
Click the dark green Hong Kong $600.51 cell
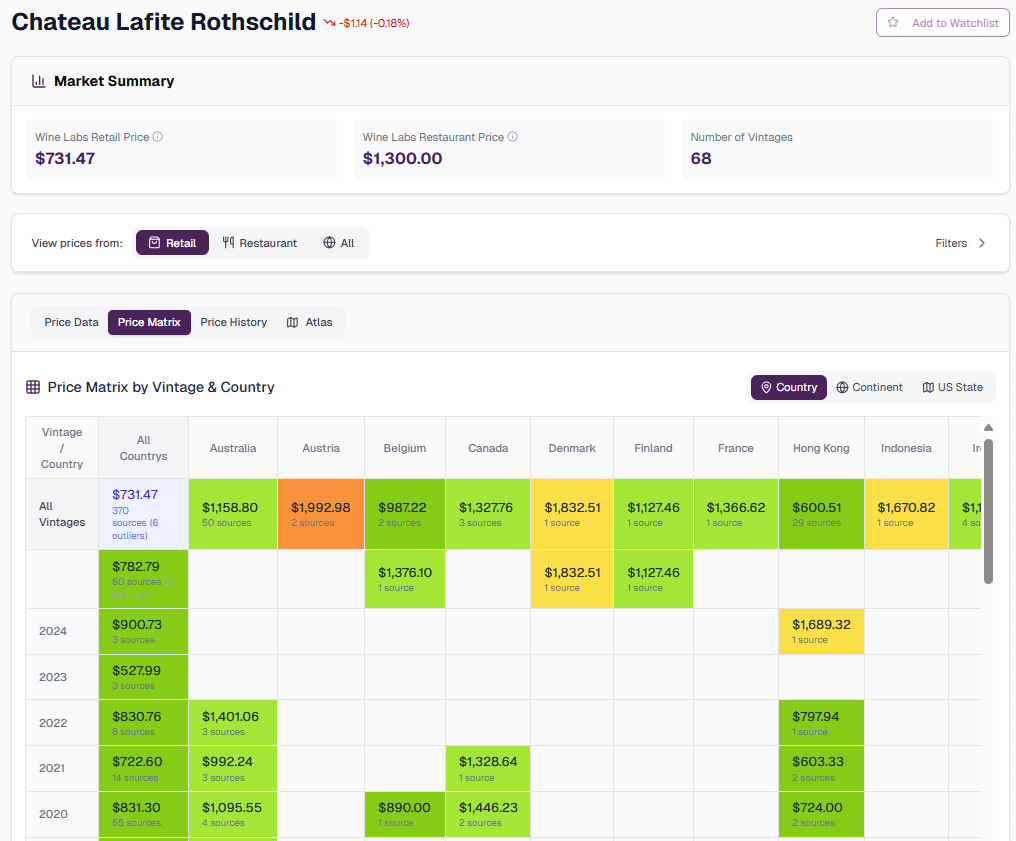point(821,514)
